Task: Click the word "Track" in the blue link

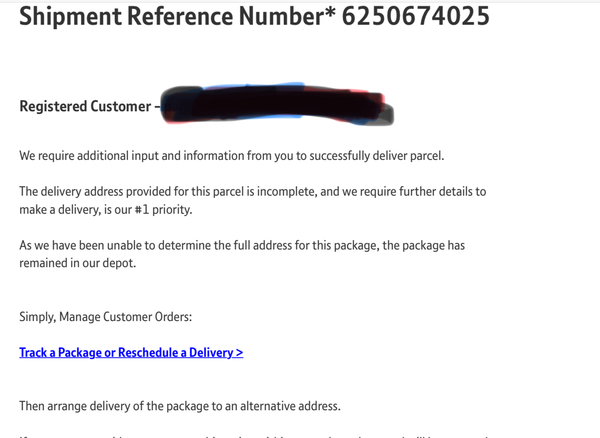Action: coord(35,352)
